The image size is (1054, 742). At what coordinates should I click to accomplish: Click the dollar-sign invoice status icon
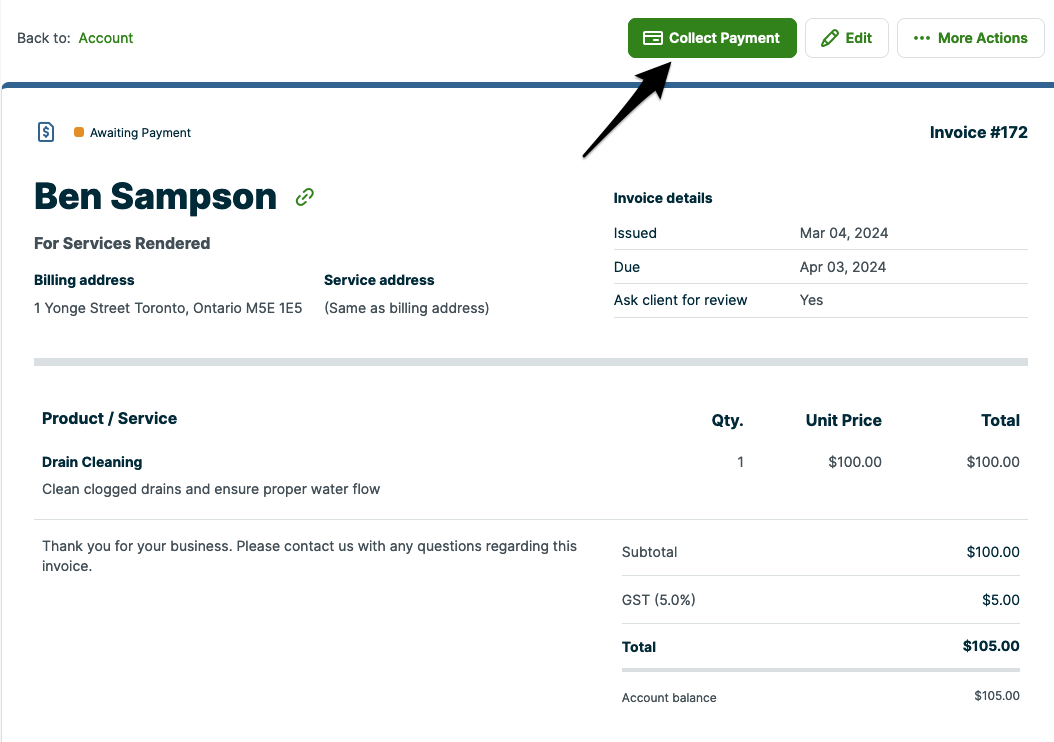tap(45, 132)
